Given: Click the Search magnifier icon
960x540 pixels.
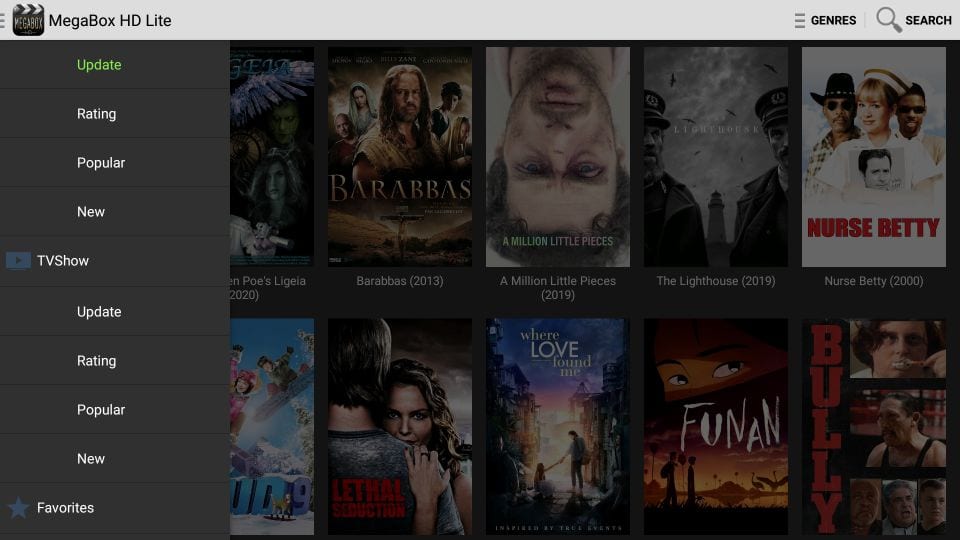Looking at the screenshot, I should coord(888,20).
